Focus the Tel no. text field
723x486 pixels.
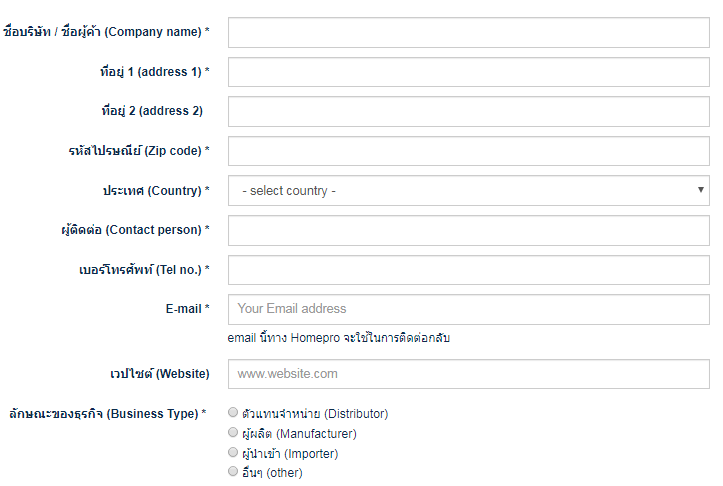click(468, 270)
